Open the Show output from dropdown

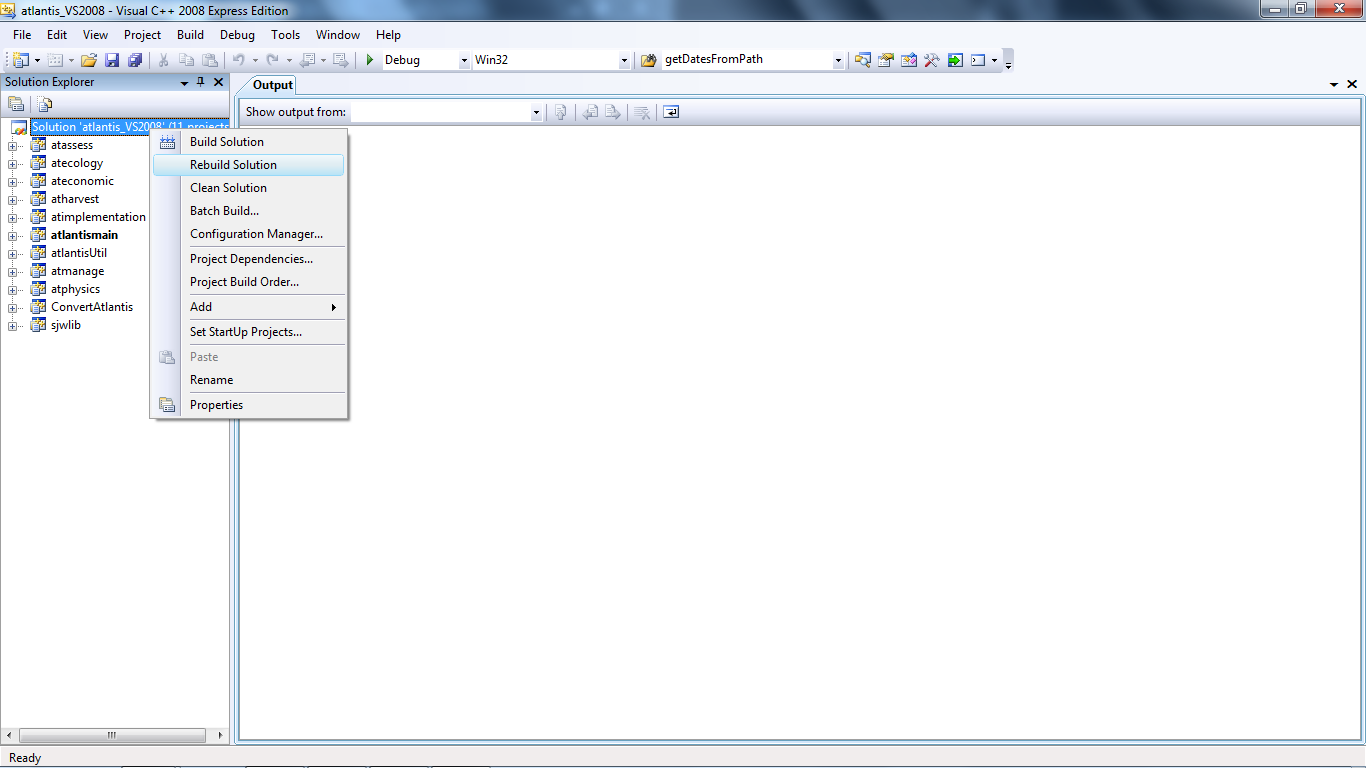pyautogui.click(x=536, y=112)
